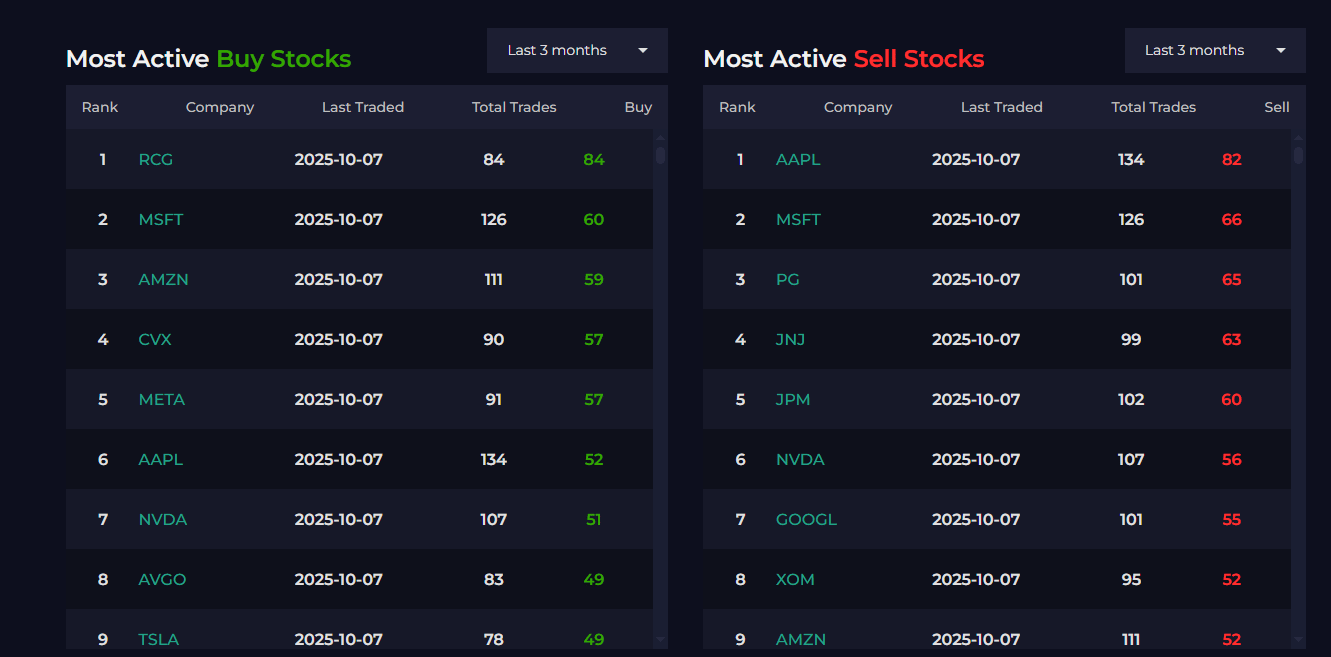1331x657 pixels.
Task: Open RCG in the Buy Stocks table
Action: (x=155, y=159)
